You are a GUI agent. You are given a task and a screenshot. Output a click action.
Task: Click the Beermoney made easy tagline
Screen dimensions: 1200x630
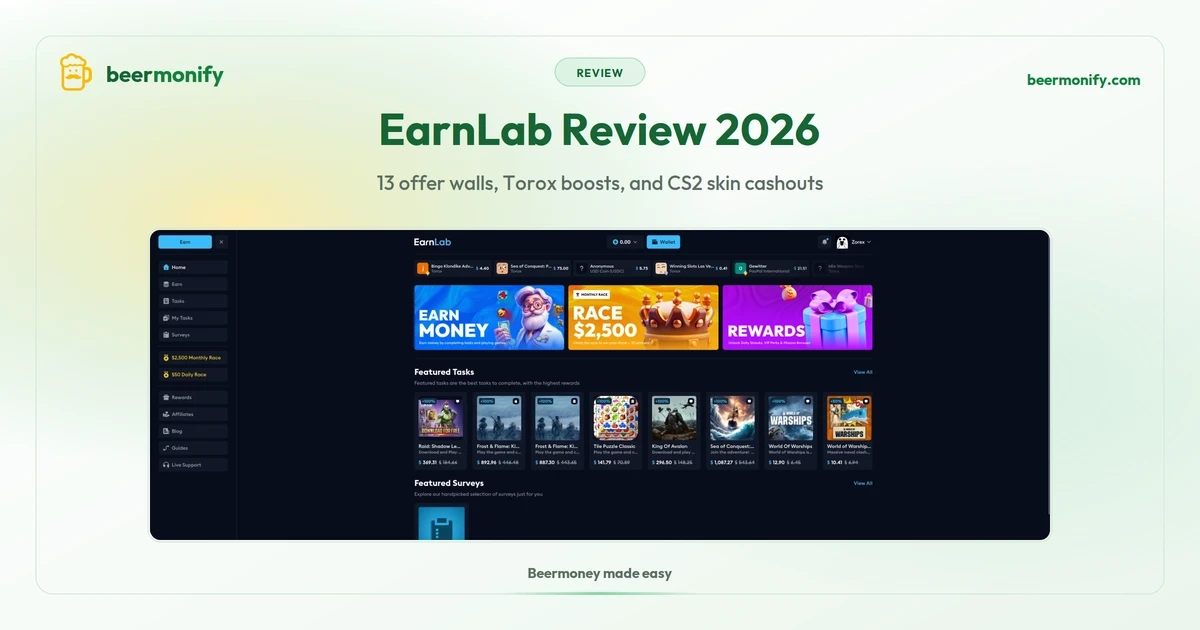coord(600,573)
